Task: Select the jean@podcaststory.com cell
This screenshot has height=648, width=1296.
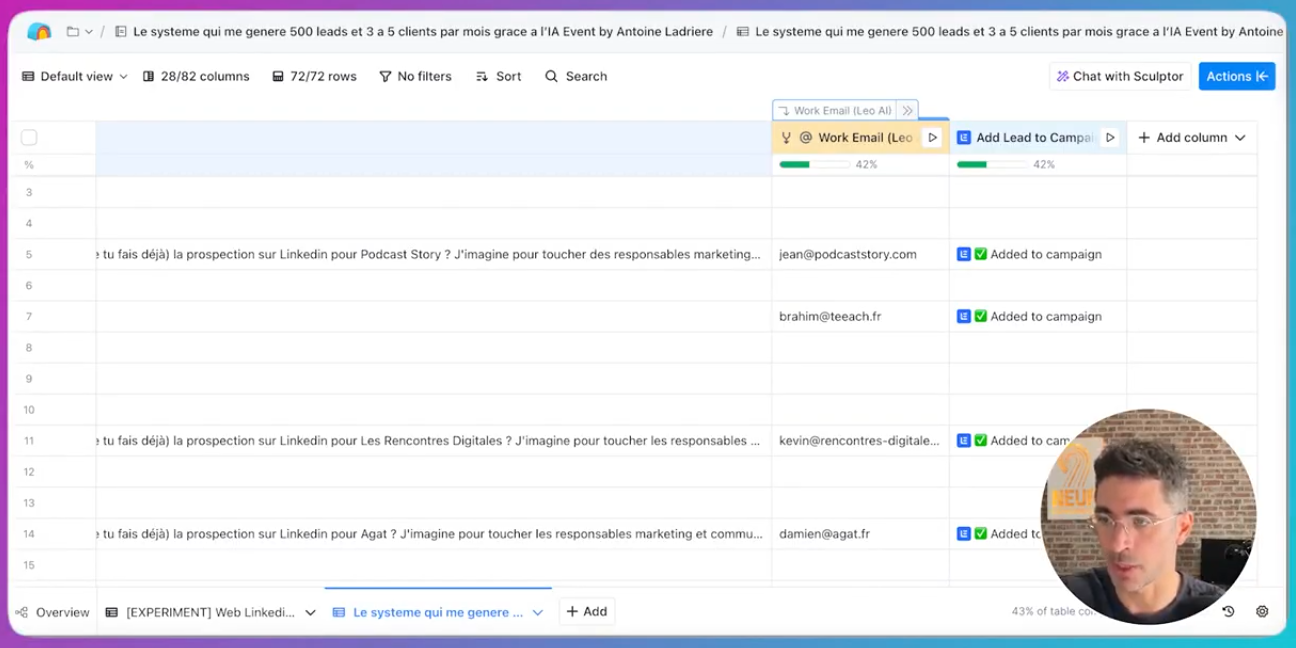Action: tap(860, 254)
